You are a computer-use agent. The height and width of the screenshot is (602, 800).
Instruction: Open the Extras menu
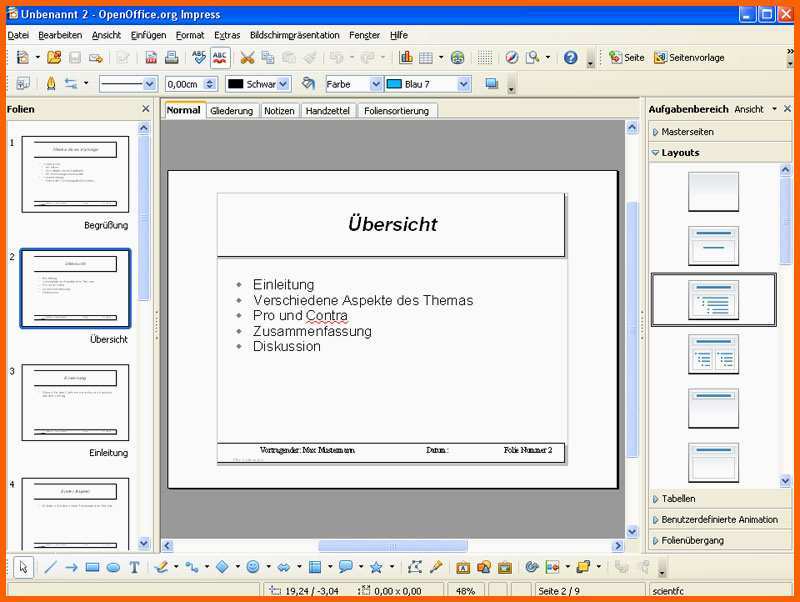[227, 35]
